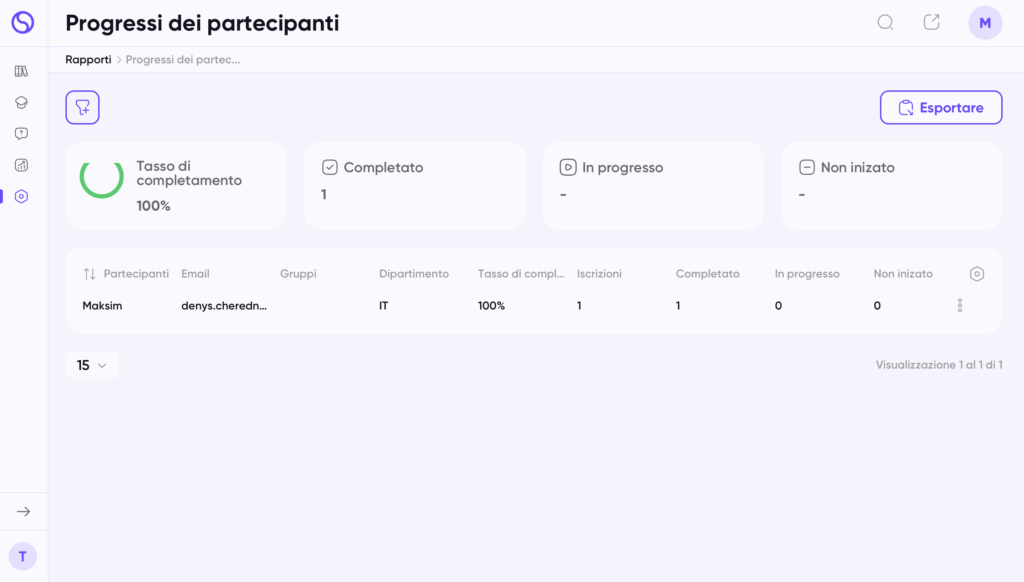Select the Completato summary card
Screen dimensions: 1024x582
point(415,186)
